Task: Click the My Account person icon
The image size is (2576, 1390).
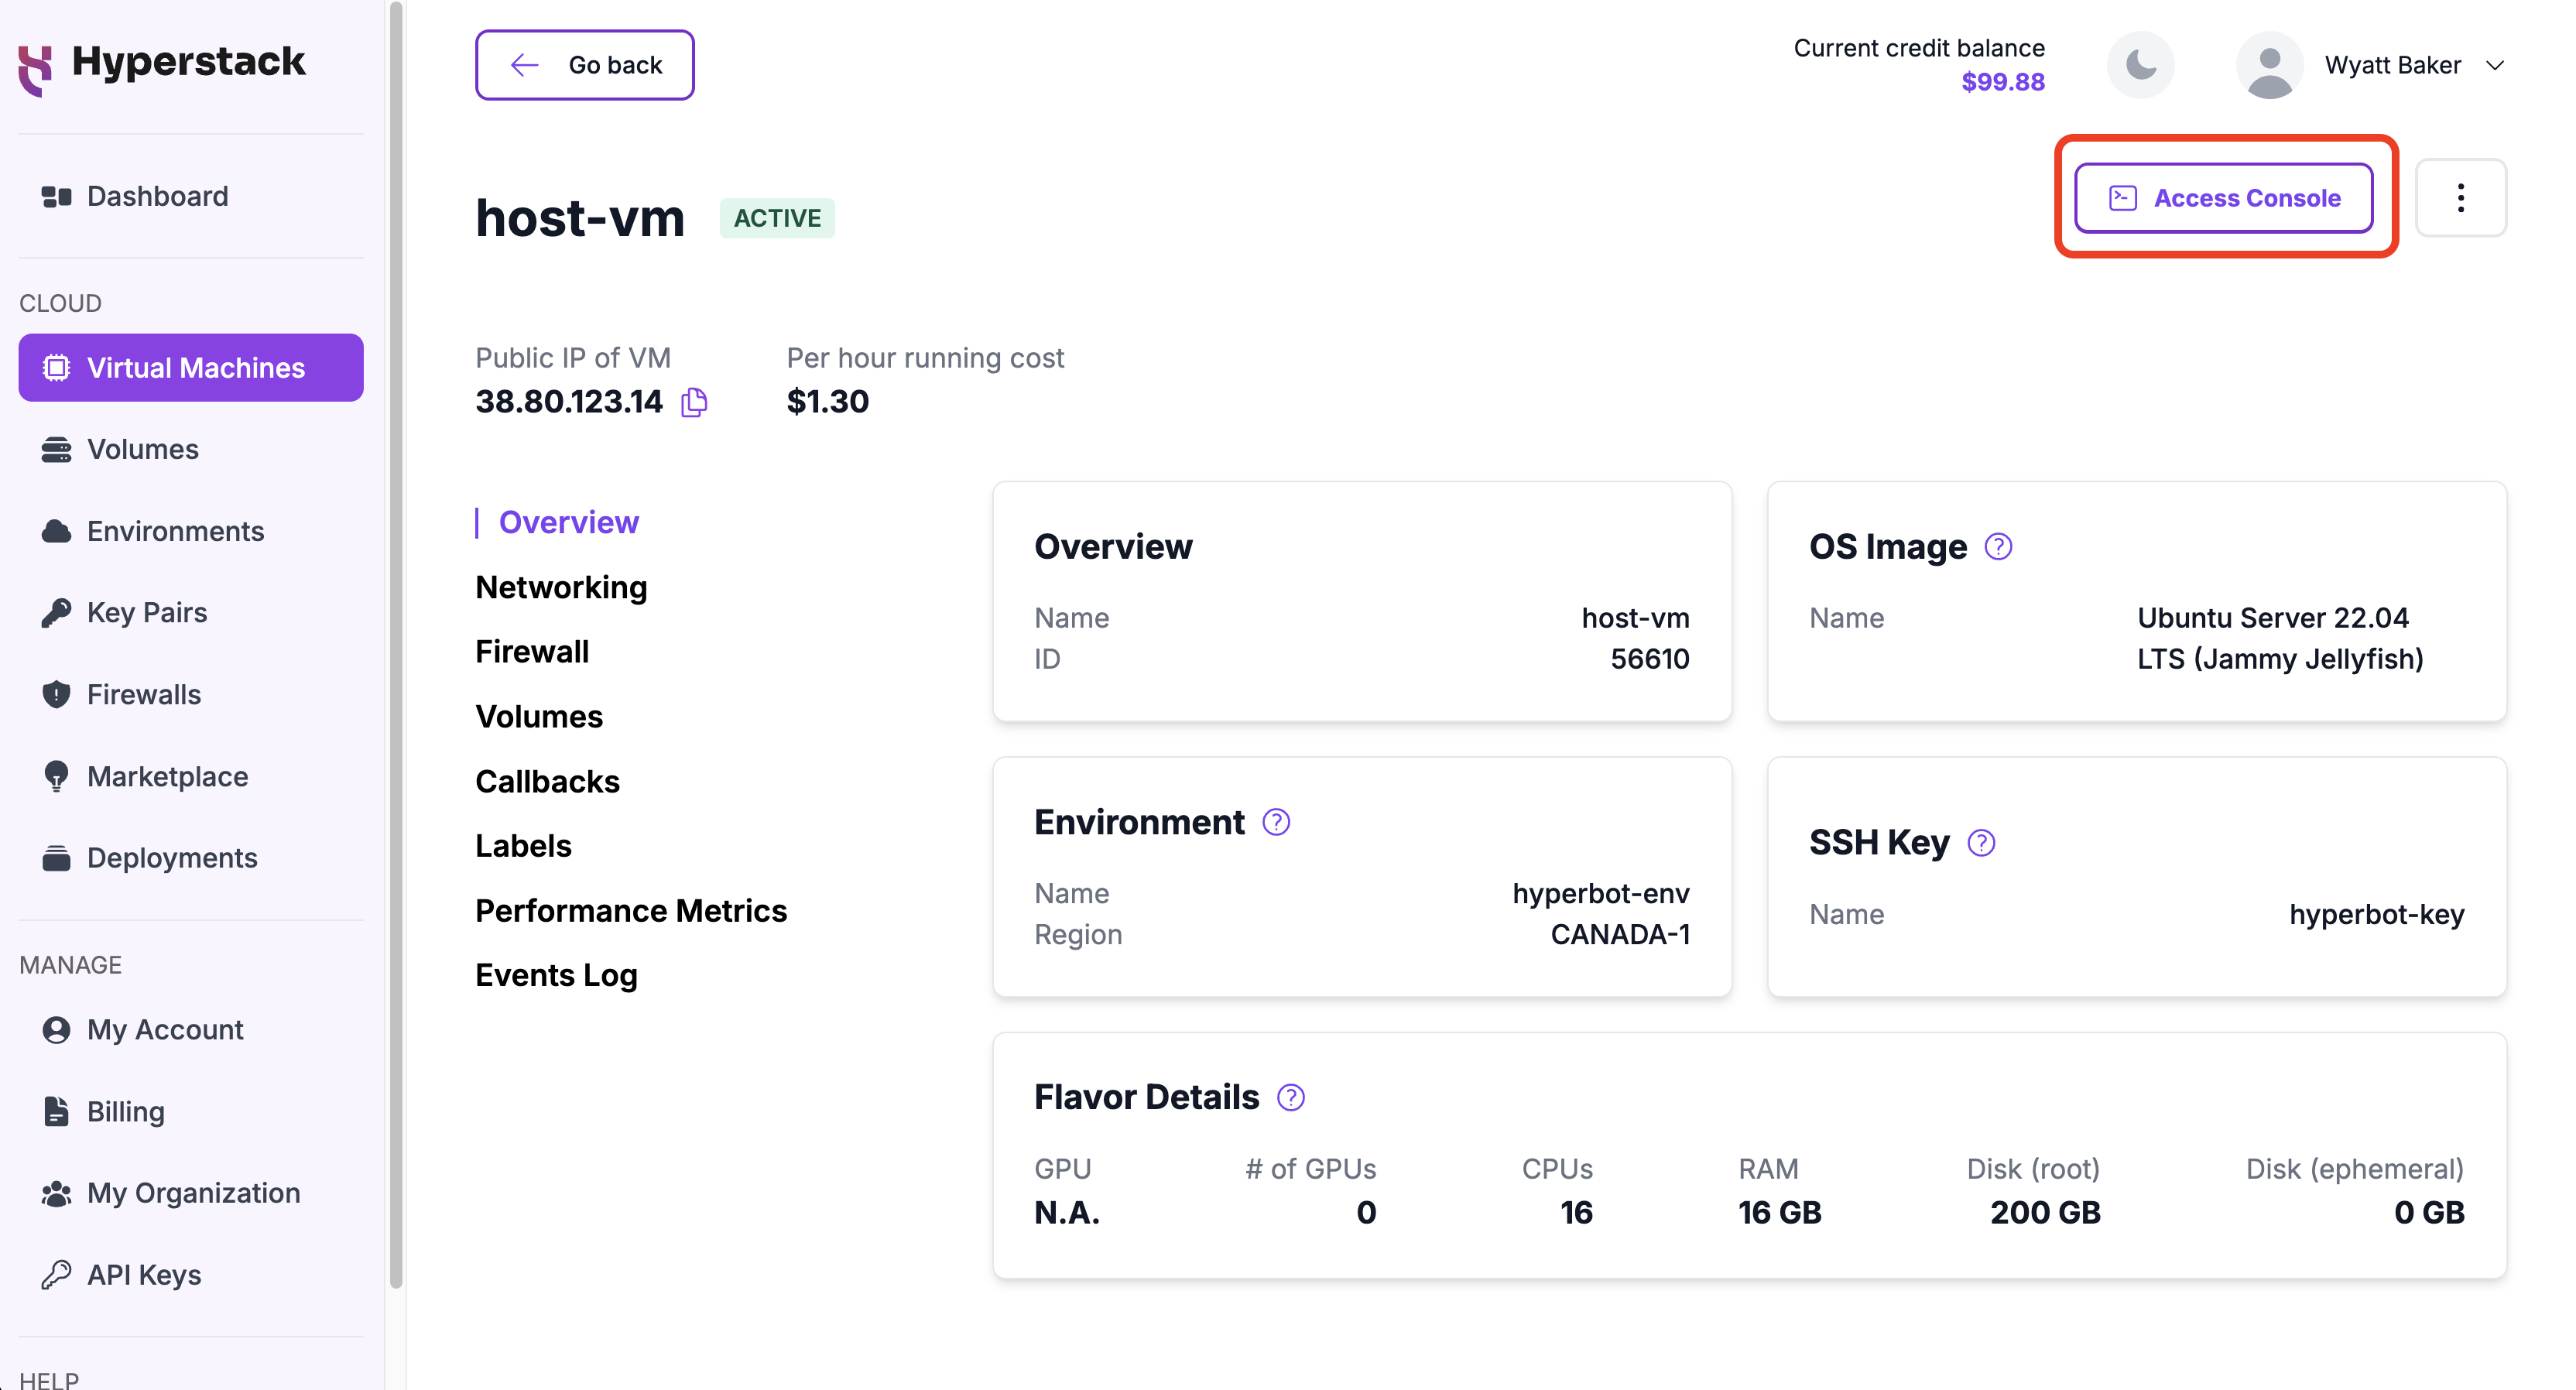Action: click(x=56, y=1030)
